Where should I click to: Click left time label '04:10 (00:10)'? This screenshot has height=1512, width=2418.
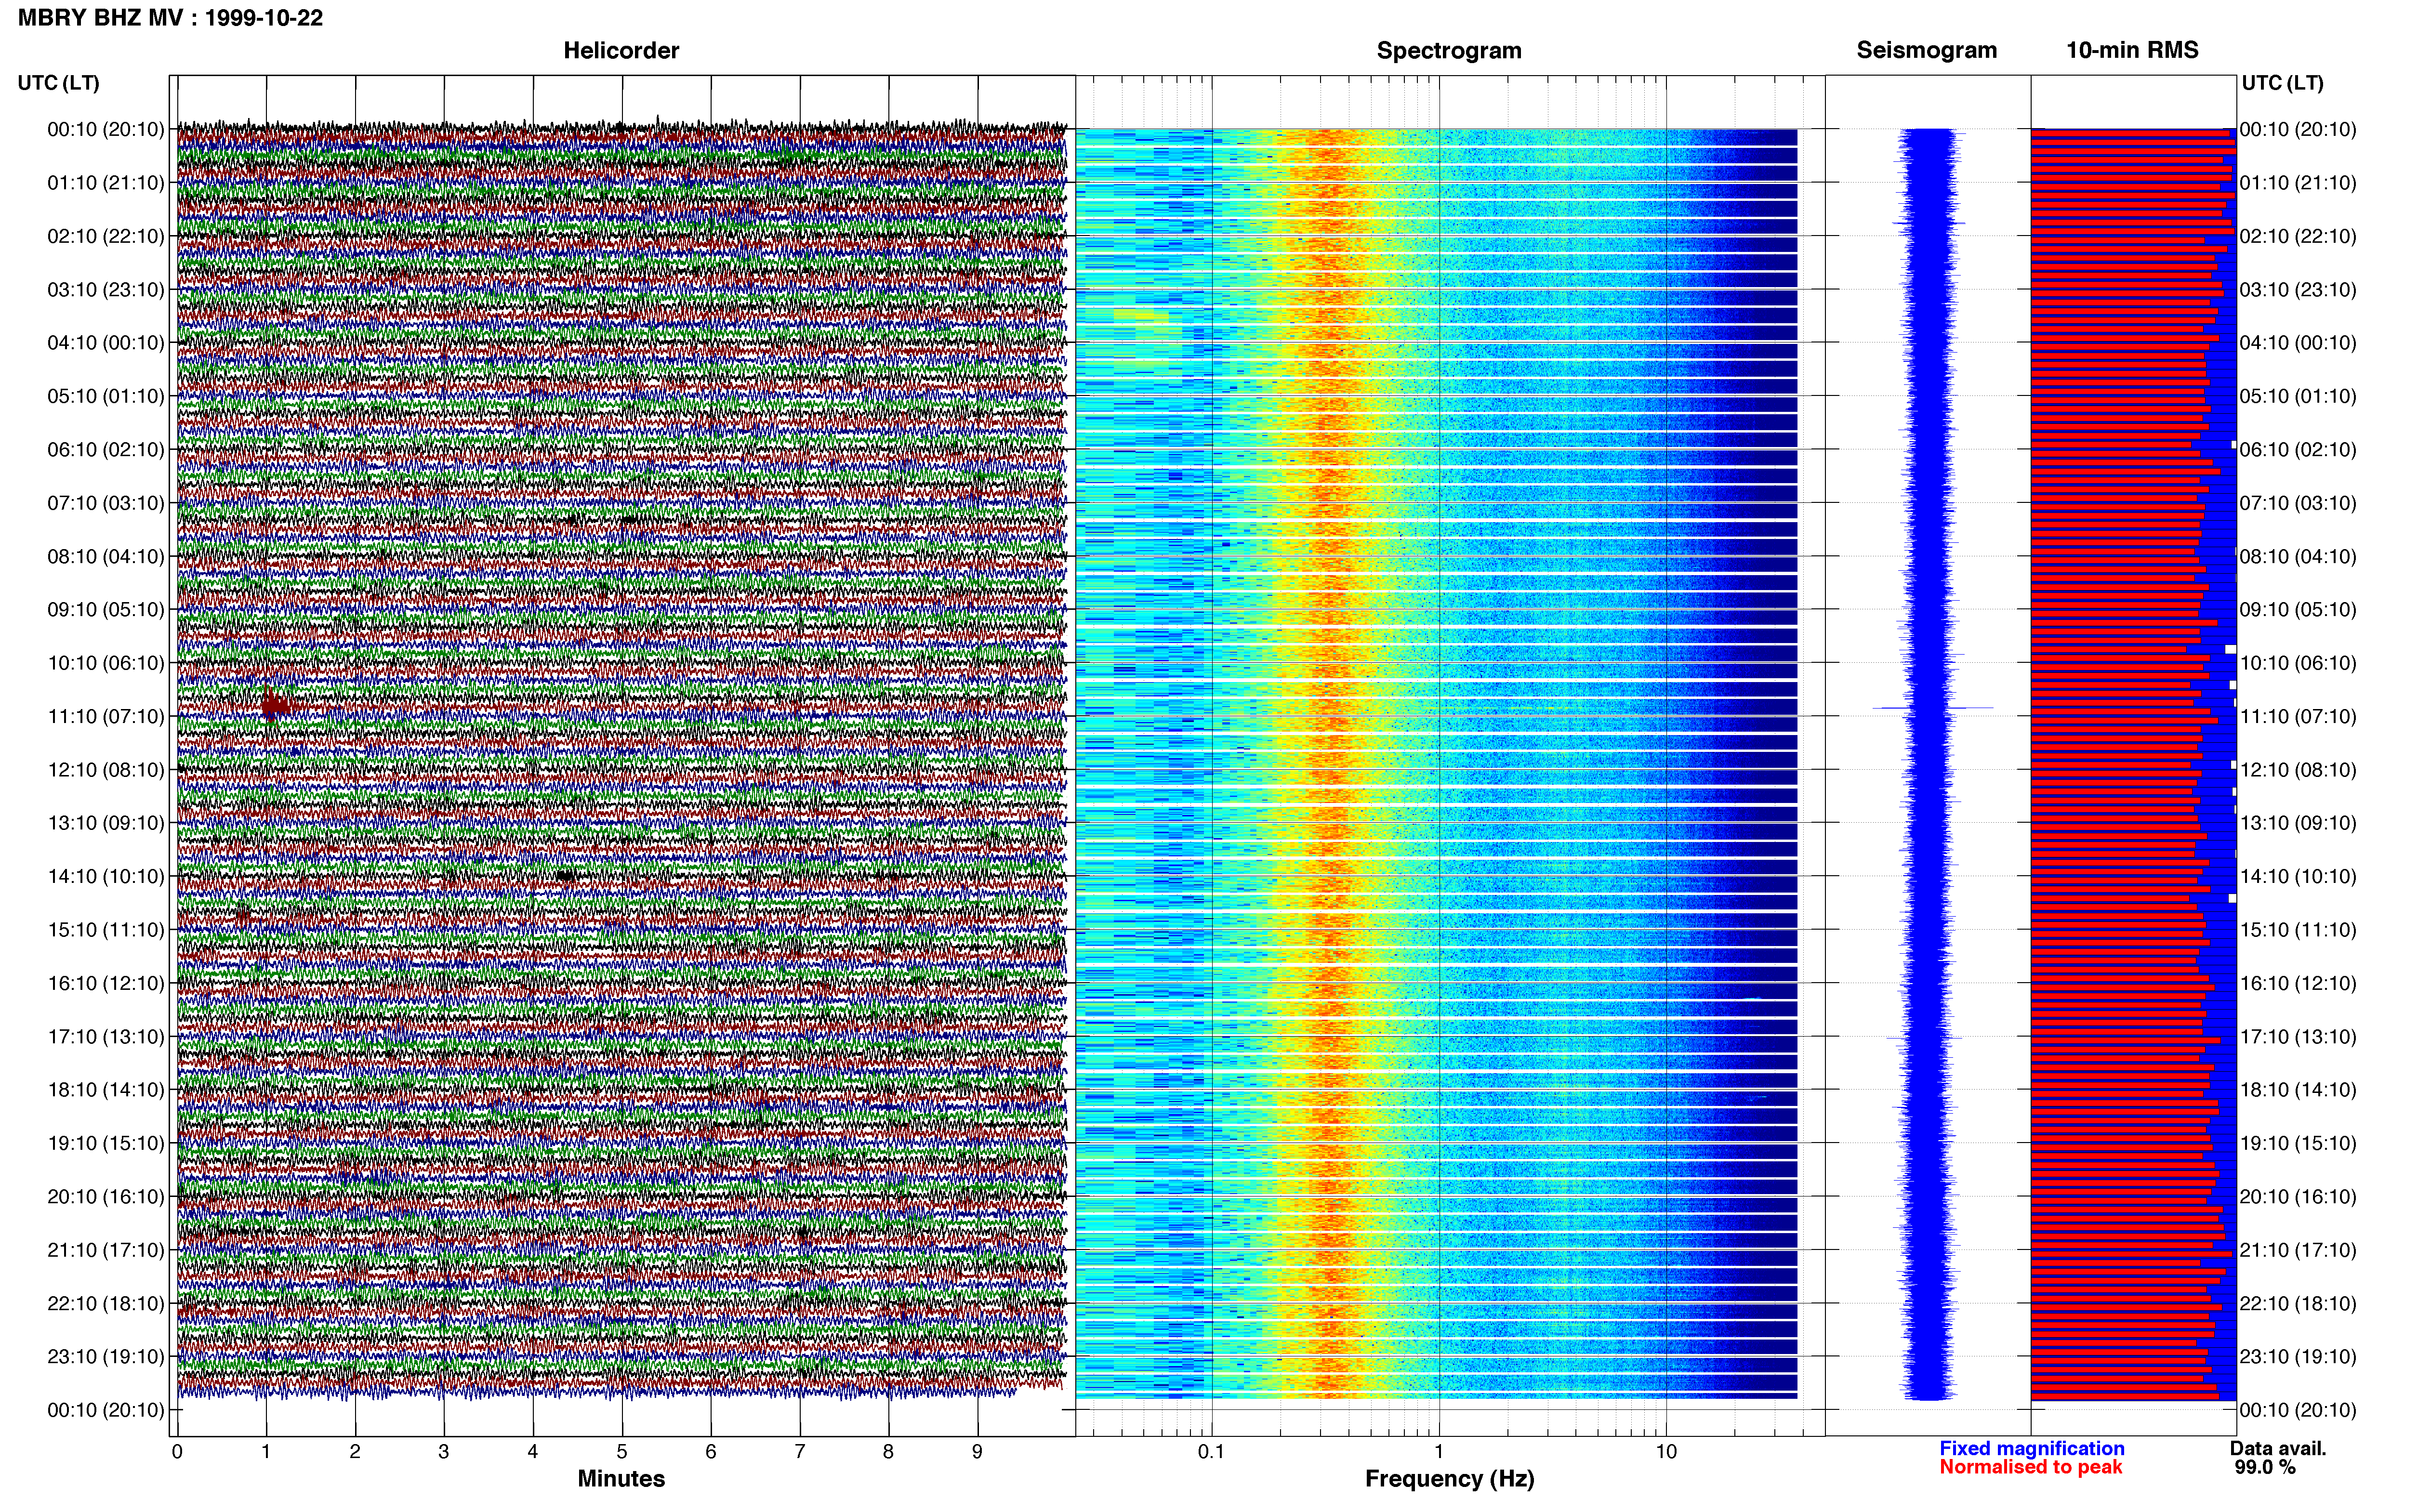(x=106, y=342)
